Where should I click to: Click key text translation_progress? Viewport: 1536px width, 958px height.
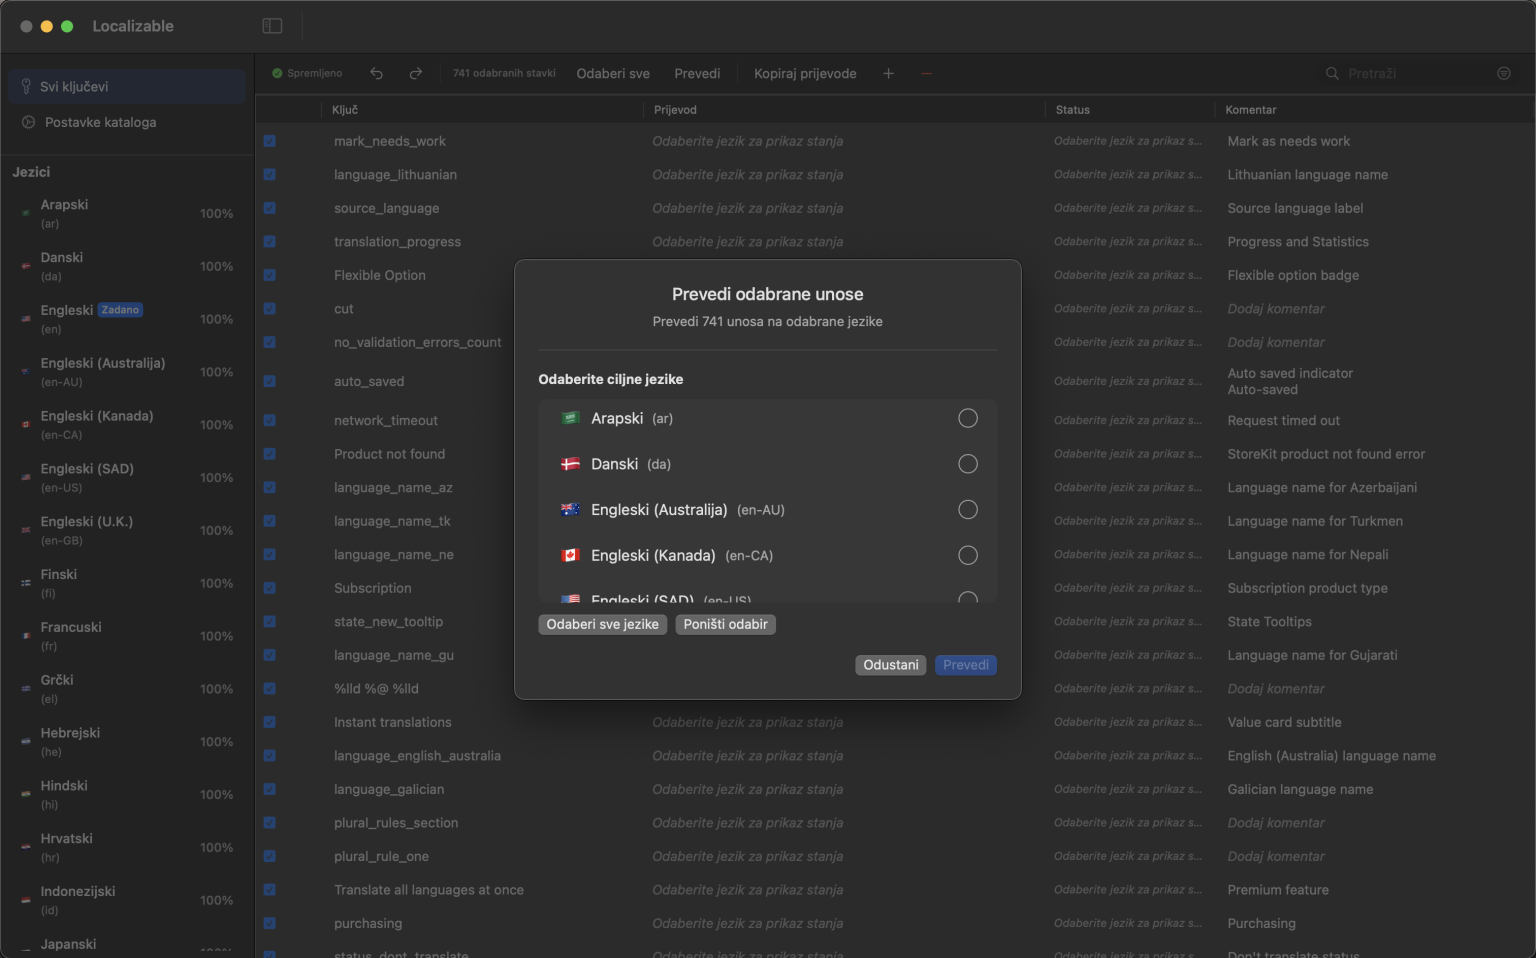click(397, 242)
